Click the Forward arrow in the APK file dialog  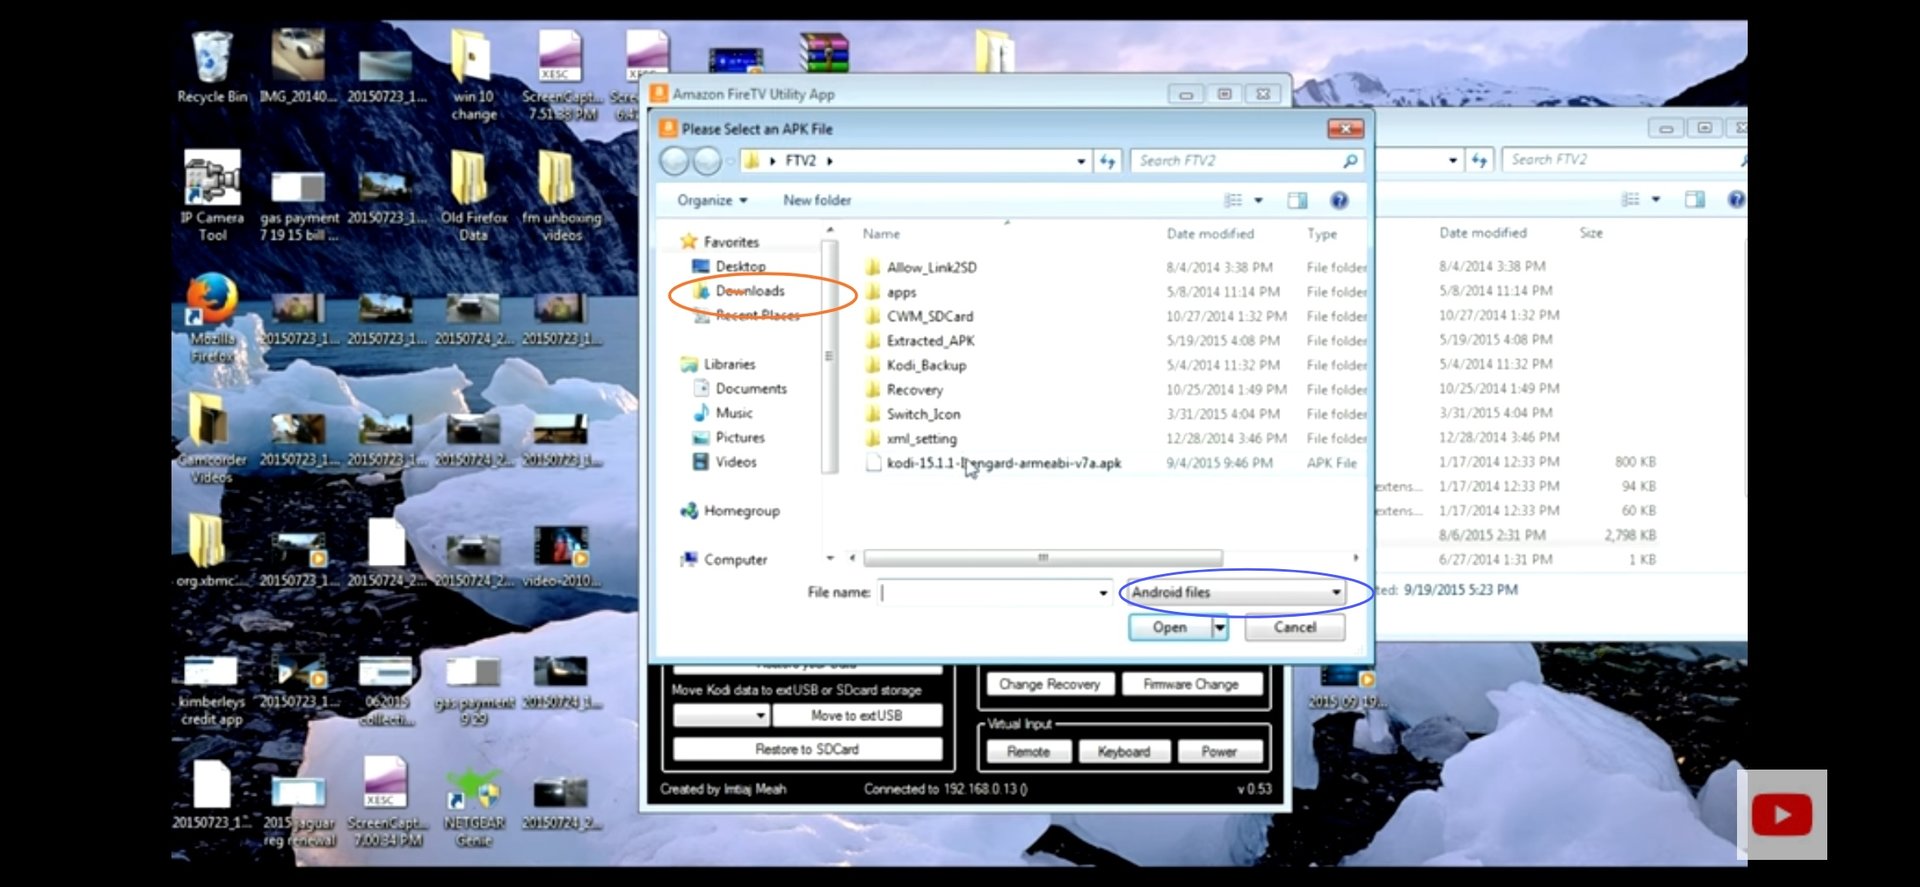click(706, 160)
